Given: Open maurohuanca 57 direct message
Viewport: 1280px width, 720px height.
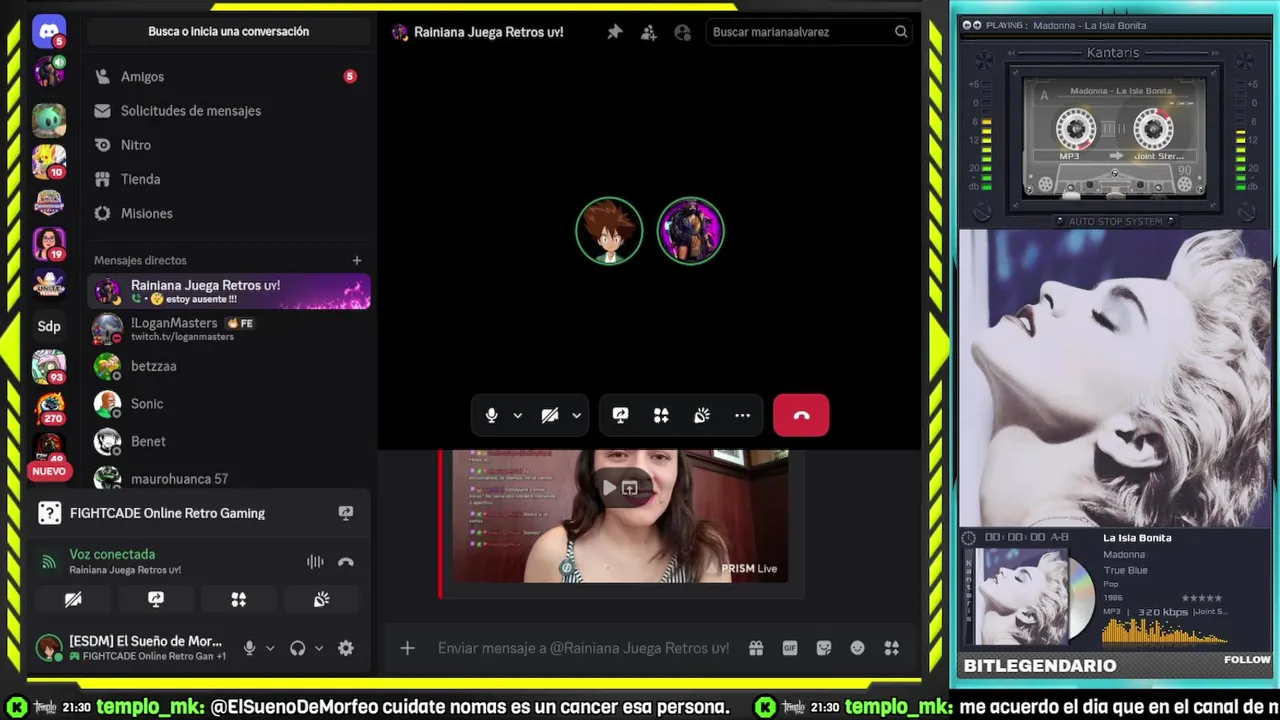Looking at the screenshot, I should [229, 478].
